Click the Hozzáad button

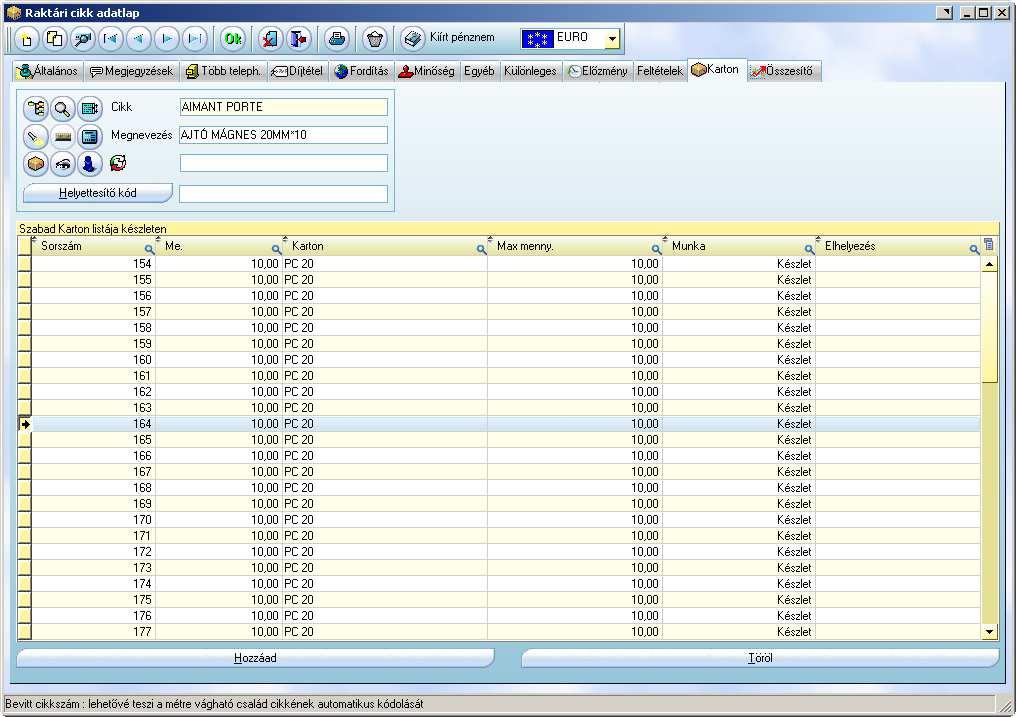tap(255, 658)
